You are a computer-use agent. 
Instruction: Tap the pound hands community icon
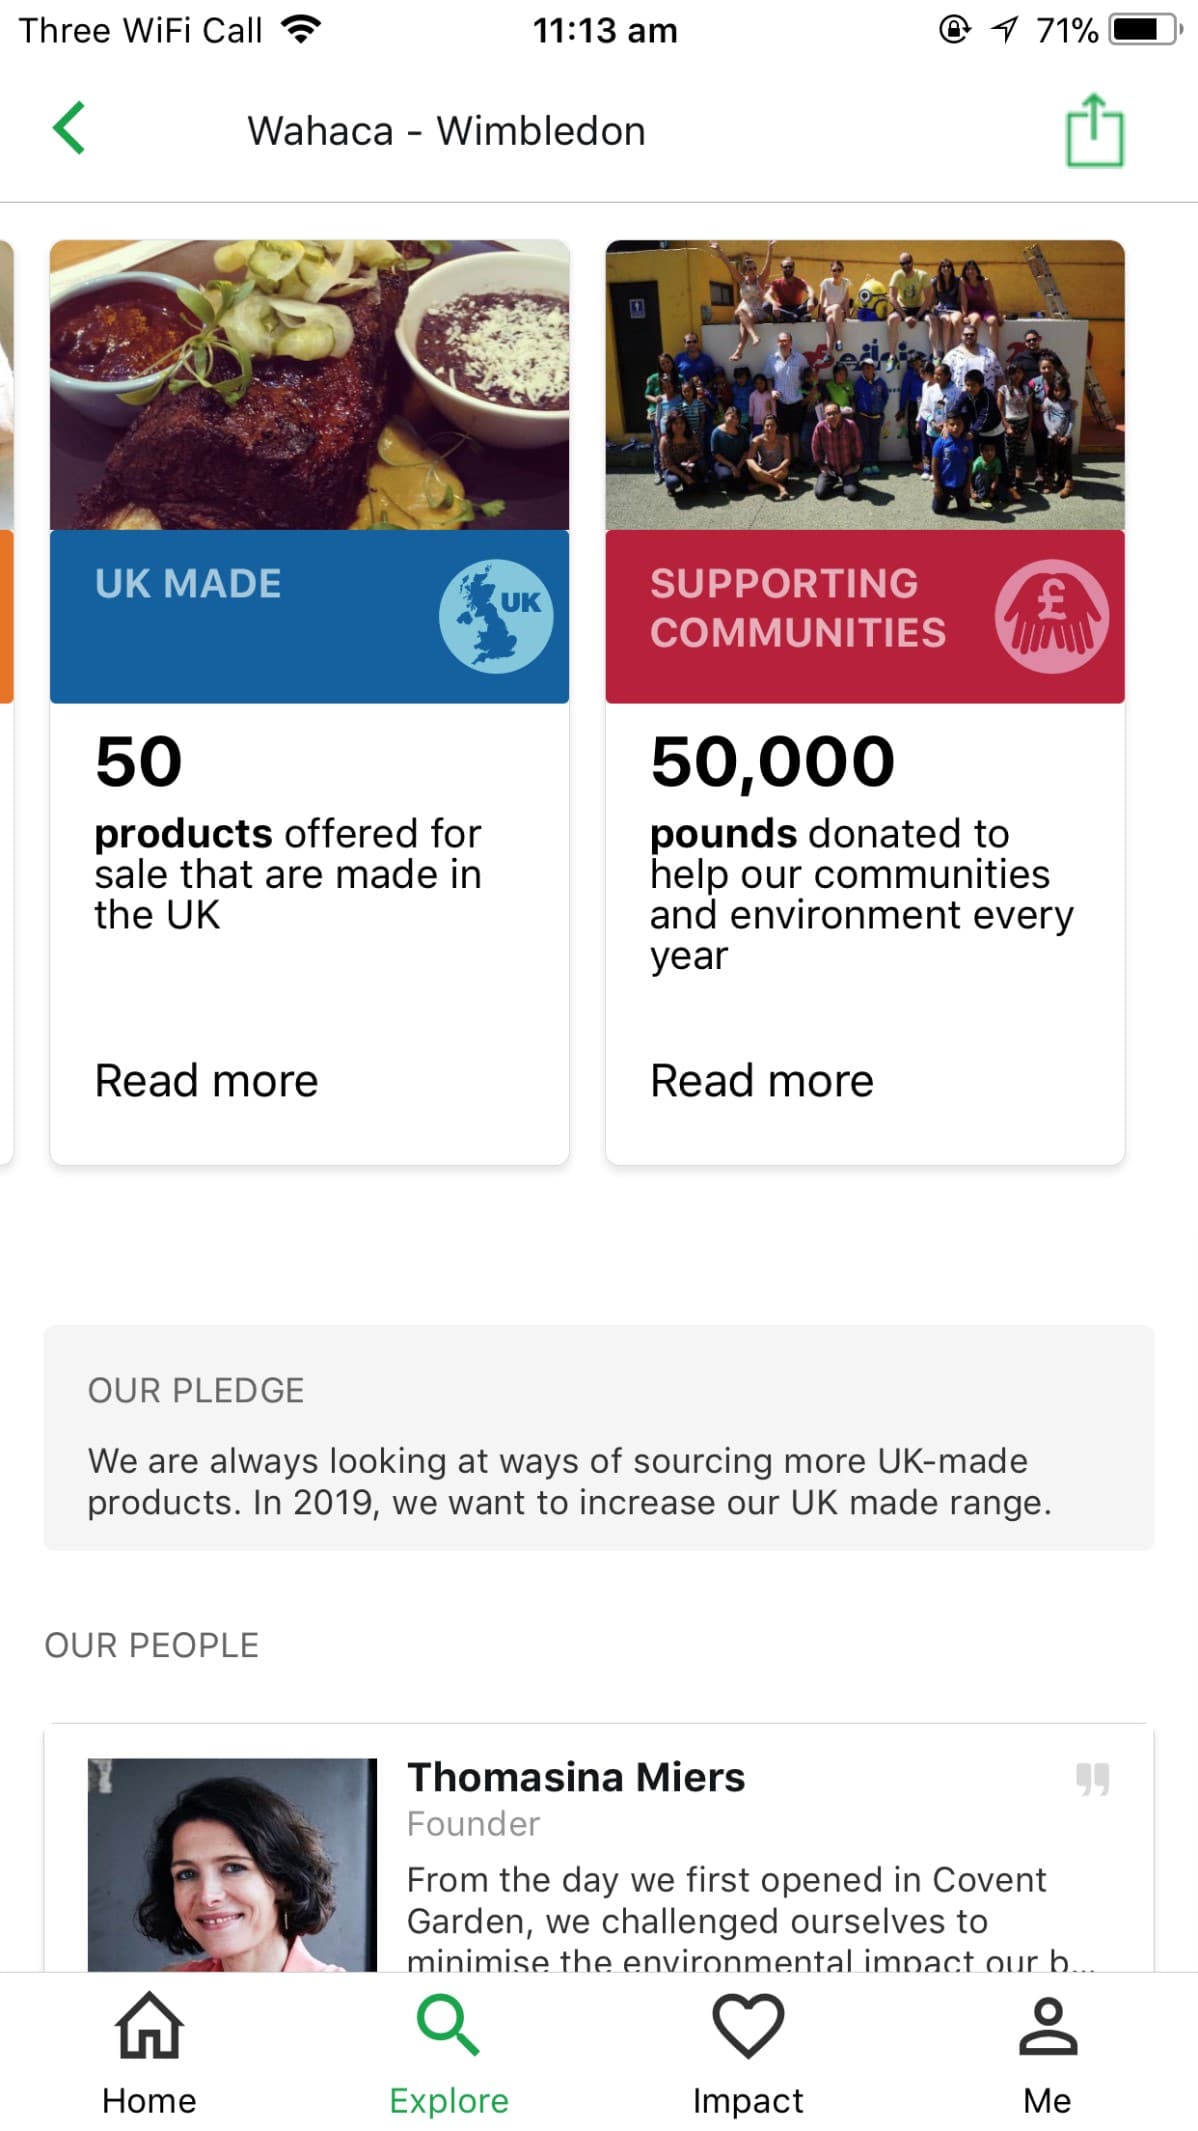coord(1051,616)
